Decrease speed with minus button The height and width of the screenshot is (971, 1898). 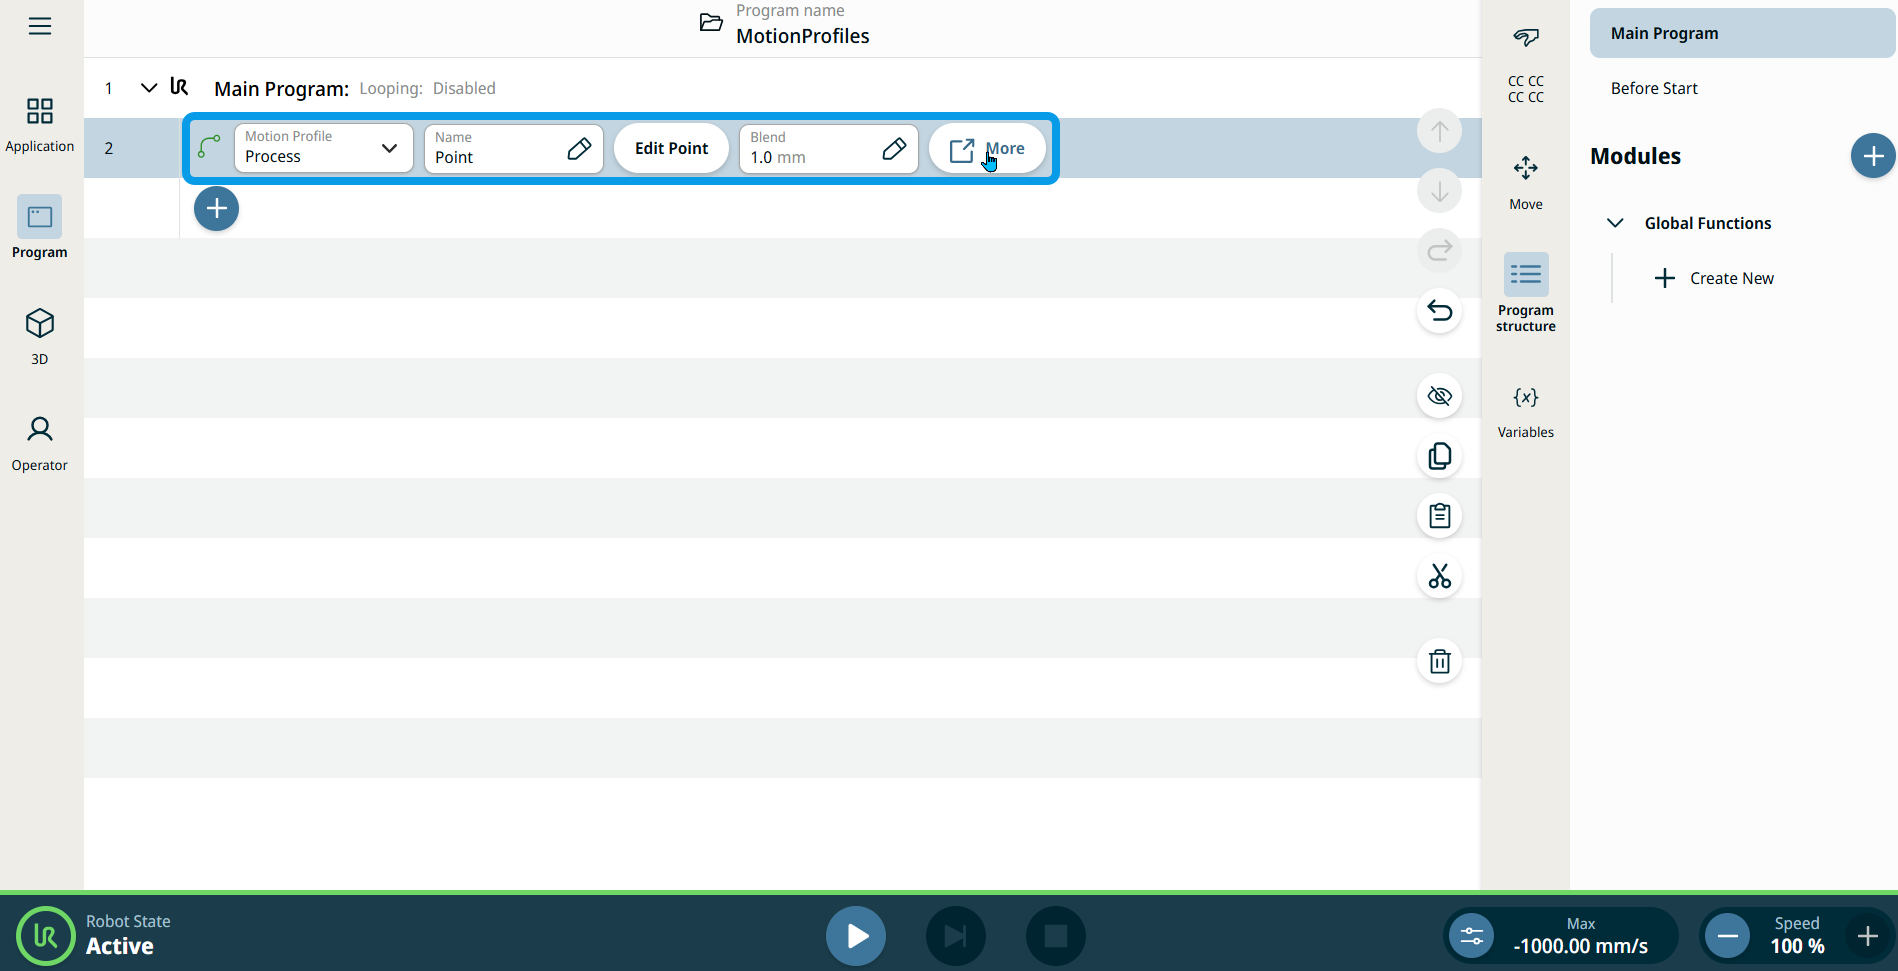[1727, 936]
